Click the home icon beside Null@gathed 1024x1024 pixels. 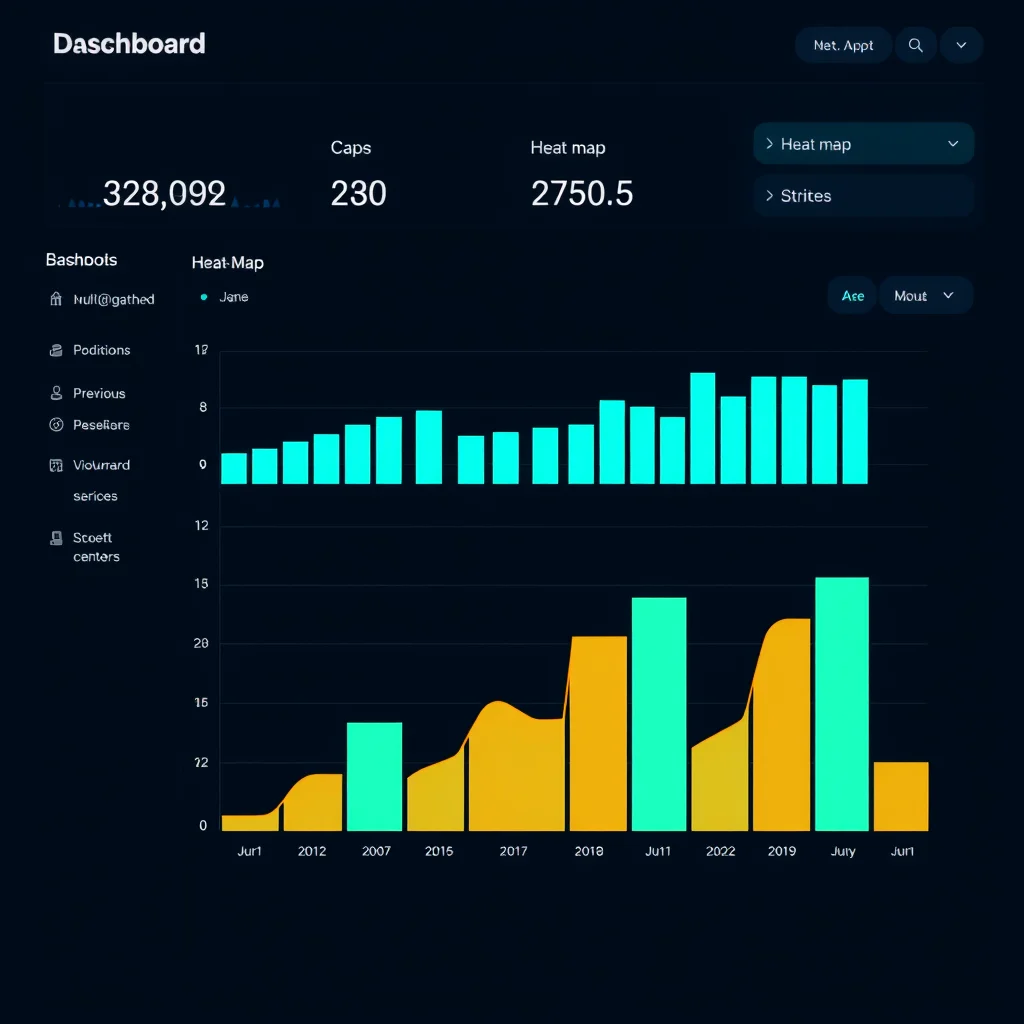(56, 299)
